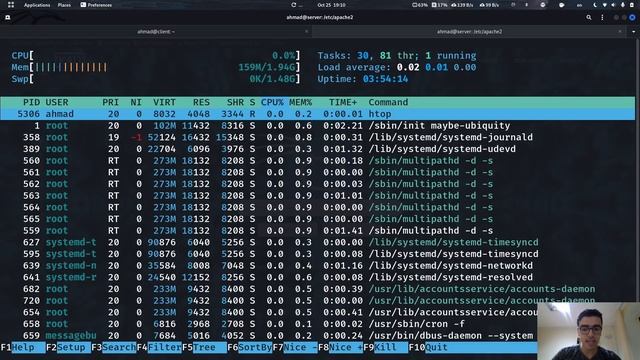Click F8 Nice + in htop footer
The image size is (640, 360).
(x=340, y=347)
